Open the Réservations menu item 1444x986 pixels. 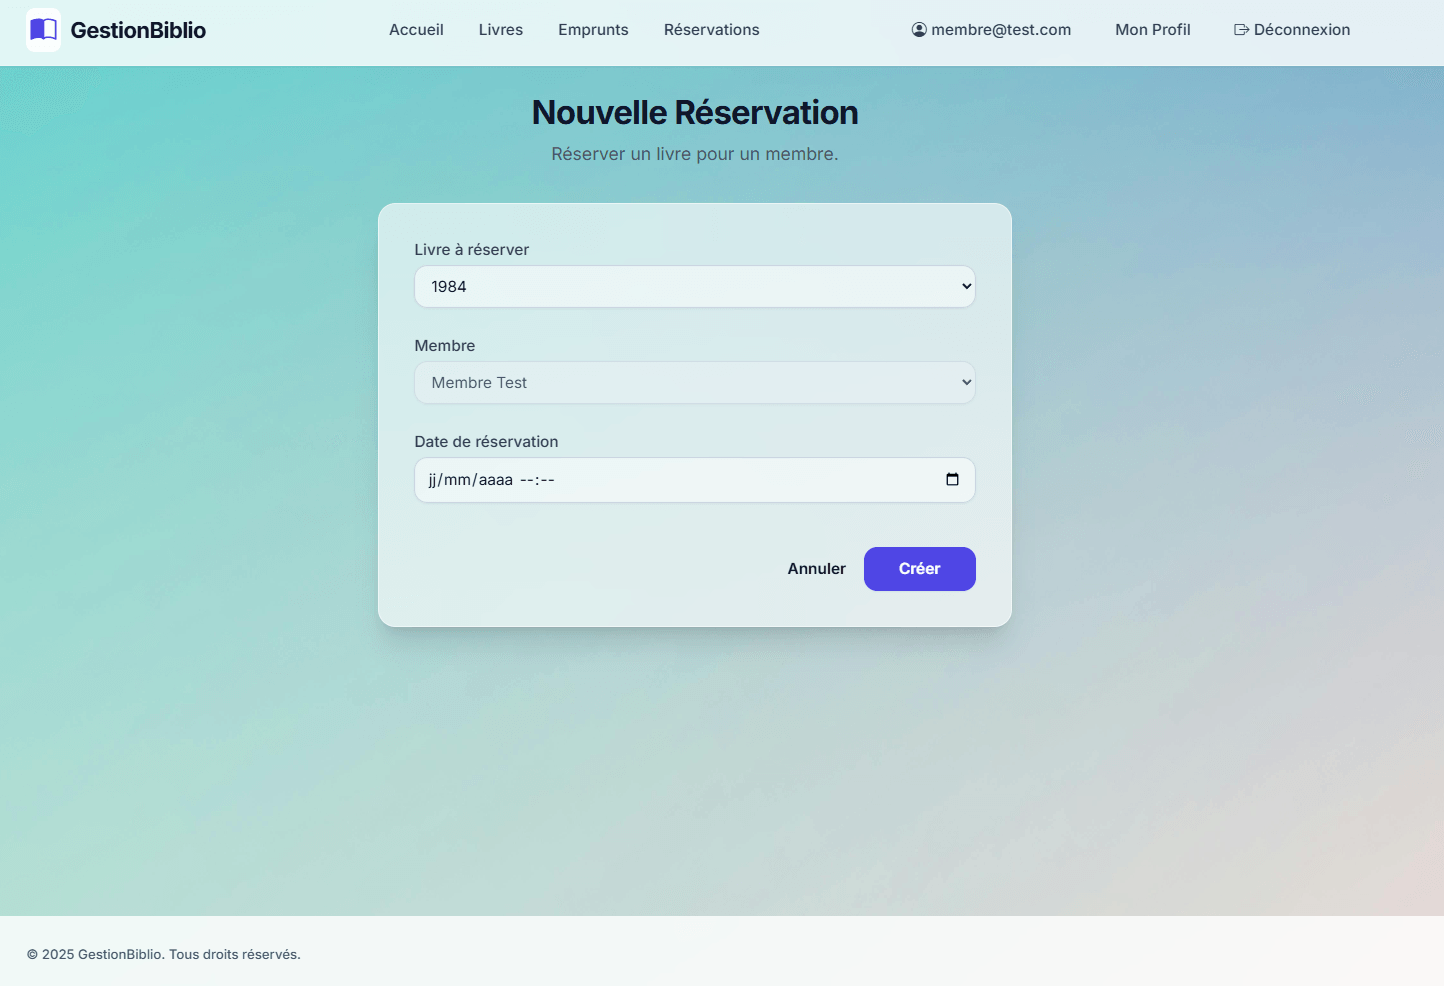[711, 30]
